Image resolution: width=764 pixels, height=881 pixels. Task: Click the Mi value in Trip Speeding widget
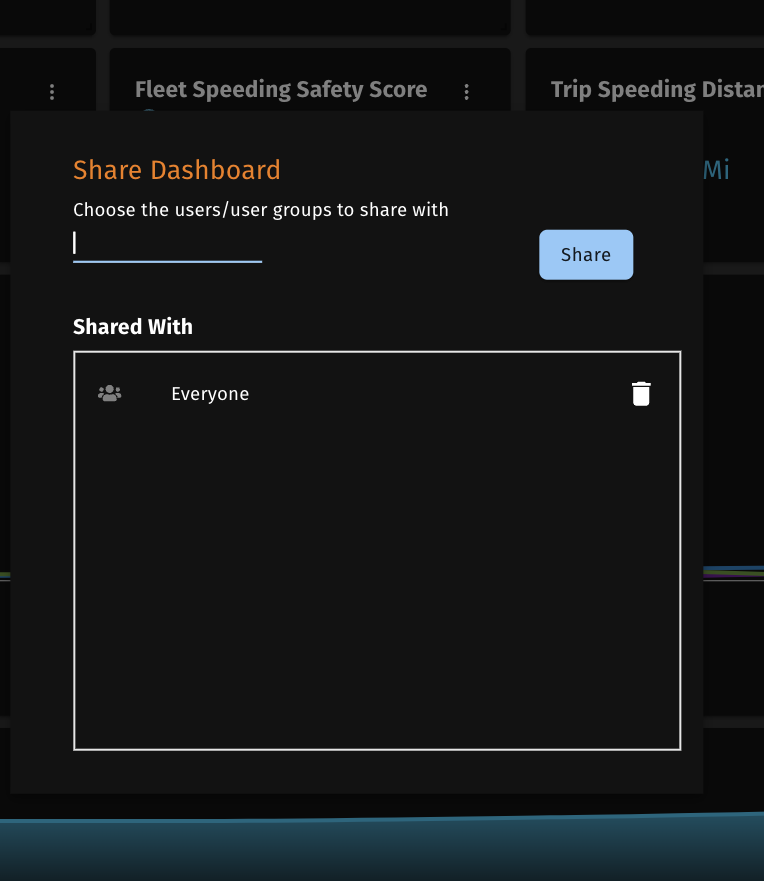pos(716,170)
